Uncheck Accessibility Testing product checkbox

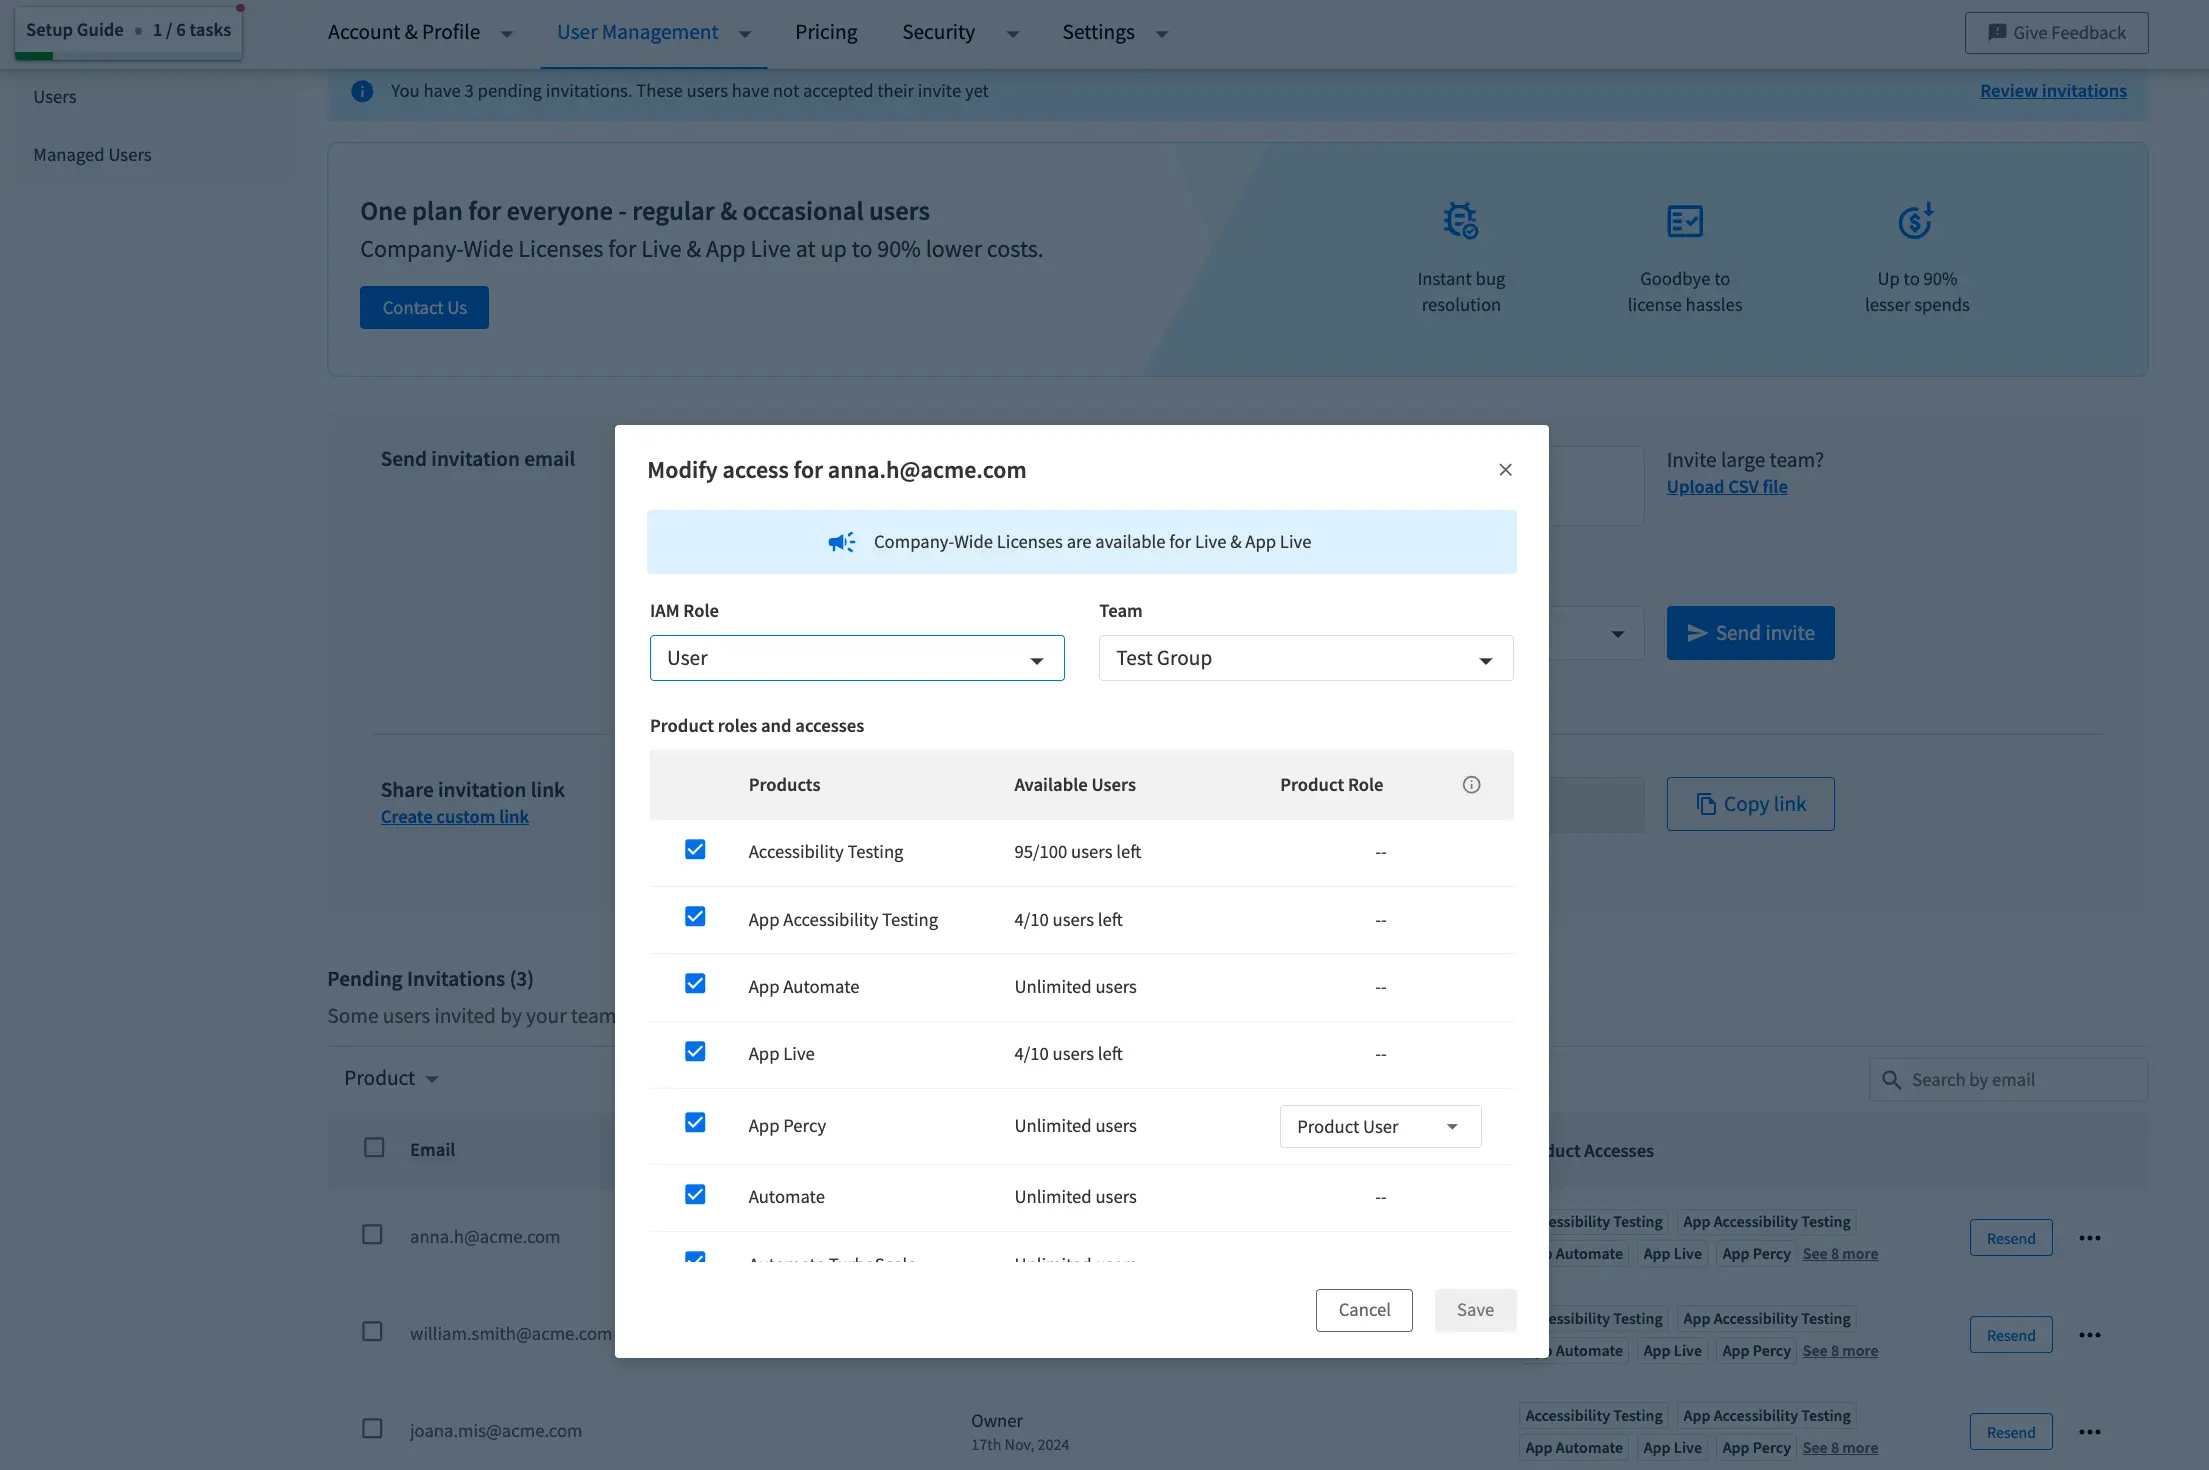(695, 850)
